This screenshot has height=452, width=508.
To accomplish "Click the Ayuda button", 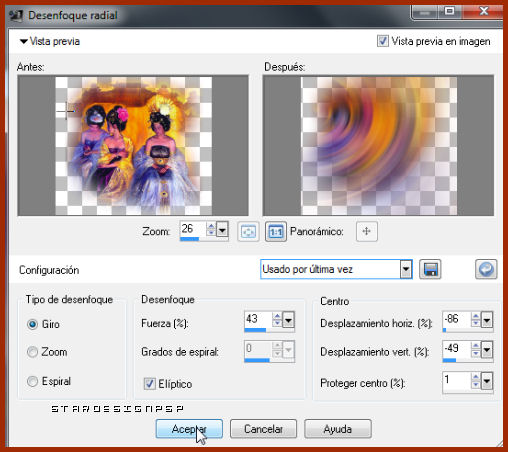I will click(x=338, y=429).
